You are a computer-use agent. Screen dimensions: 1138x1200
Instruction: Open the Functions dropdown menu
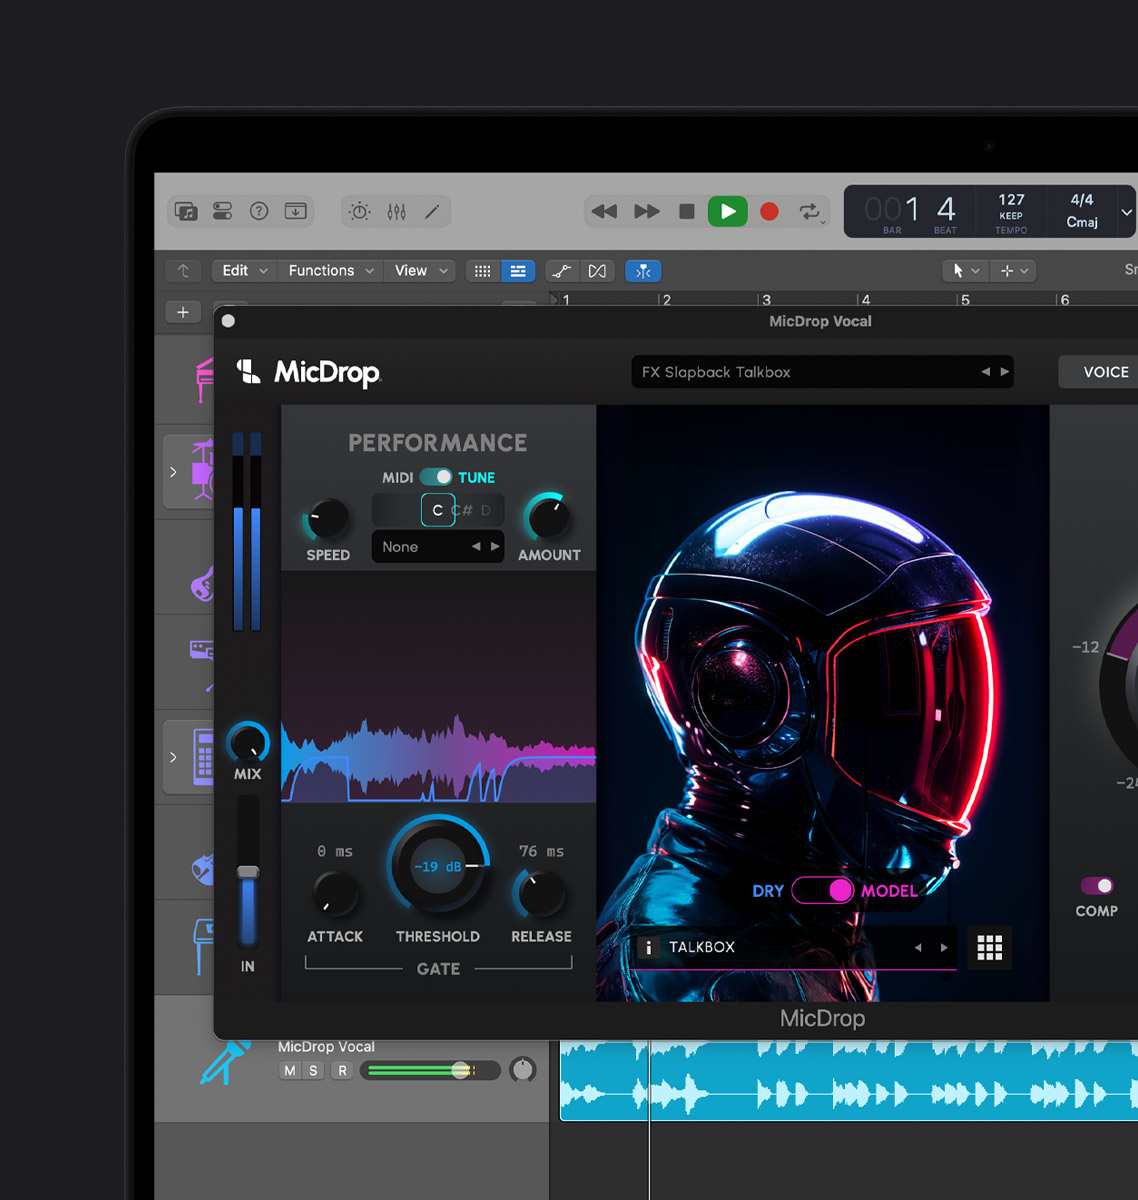[x=330, y=271]
